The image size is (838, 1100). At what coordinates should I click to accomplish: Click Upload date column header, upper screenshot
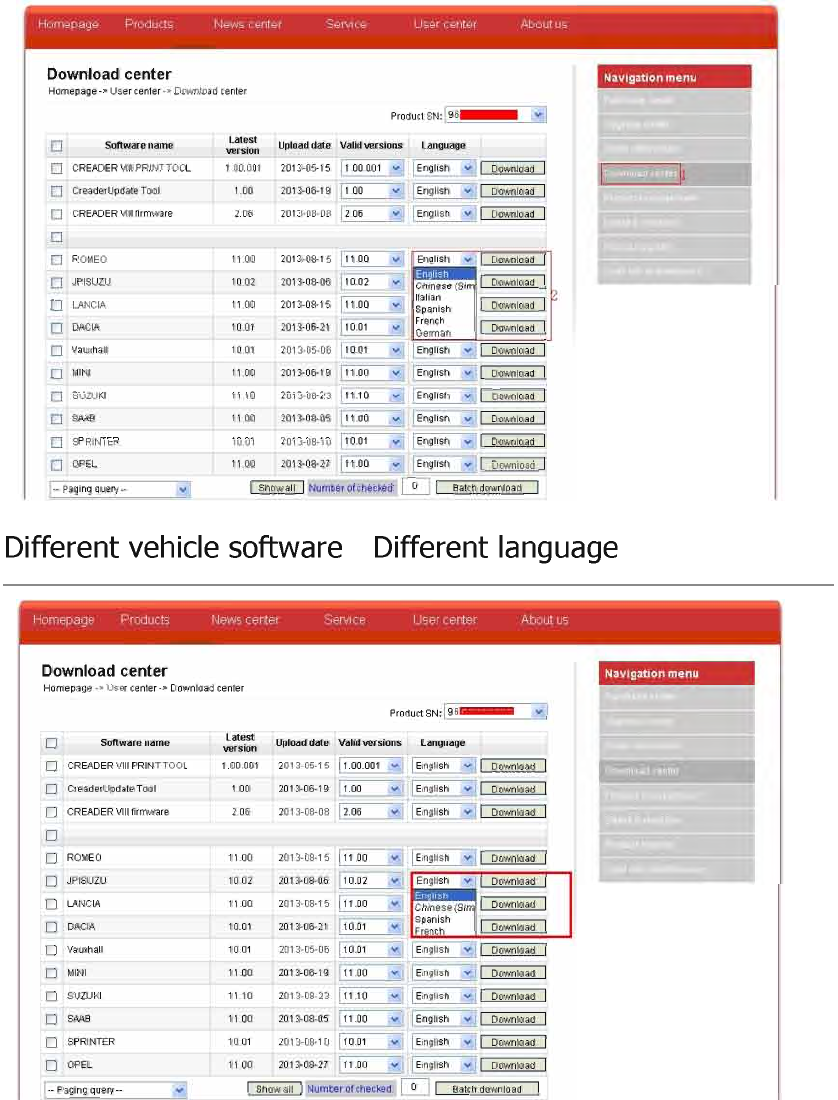point(304,146)
